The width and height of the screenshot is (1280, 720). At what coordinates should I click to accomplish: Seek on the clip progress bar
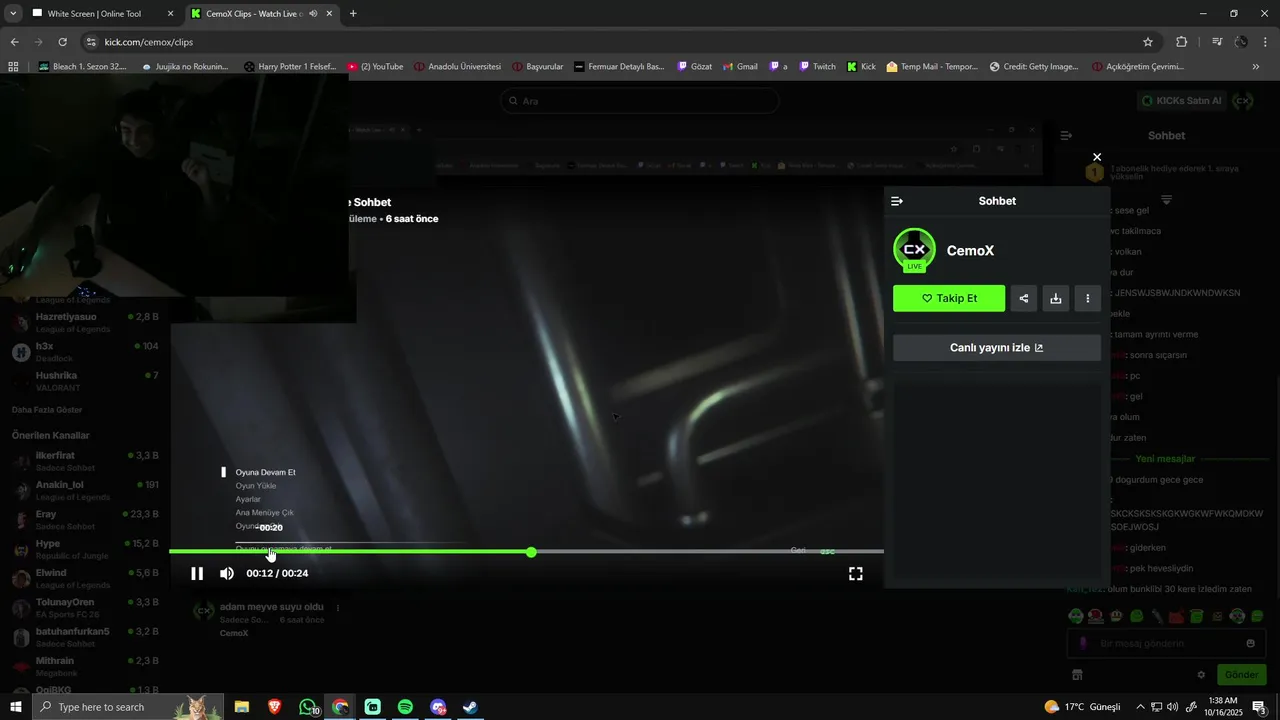[x=526, y=552]
